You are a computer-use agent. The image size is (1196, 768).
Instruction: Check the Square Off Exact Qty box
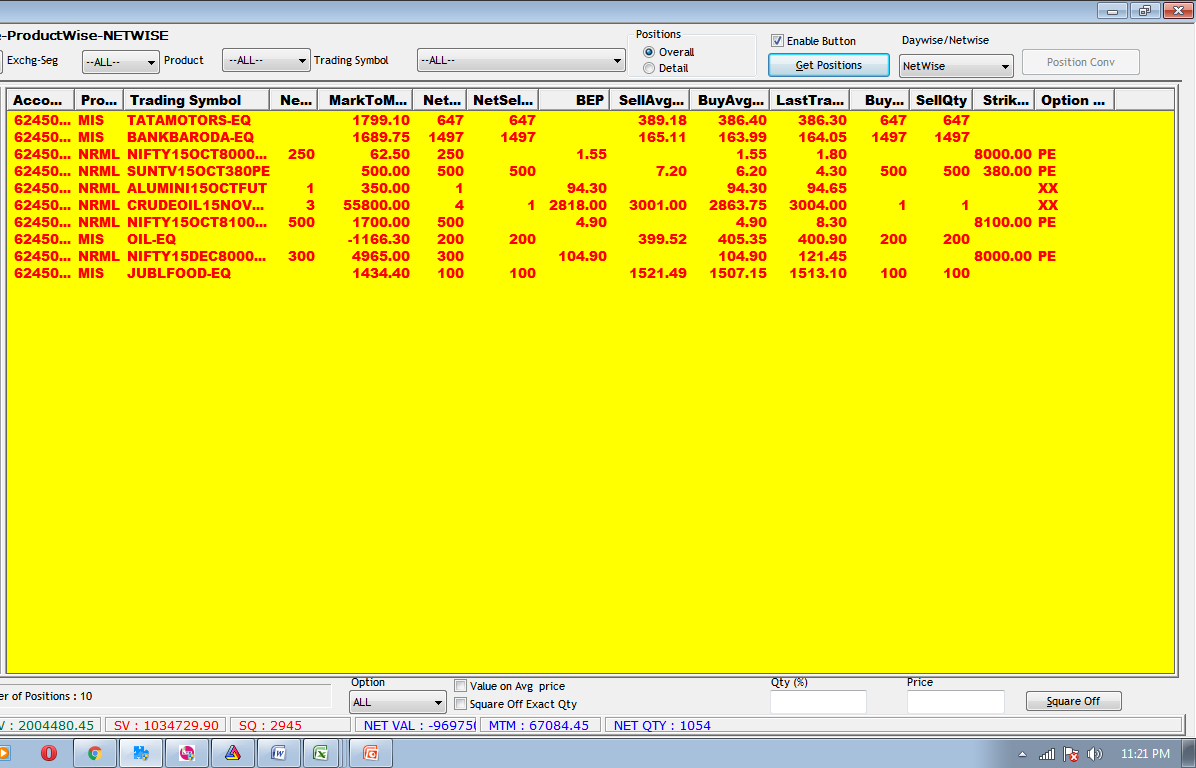point(461,703)
